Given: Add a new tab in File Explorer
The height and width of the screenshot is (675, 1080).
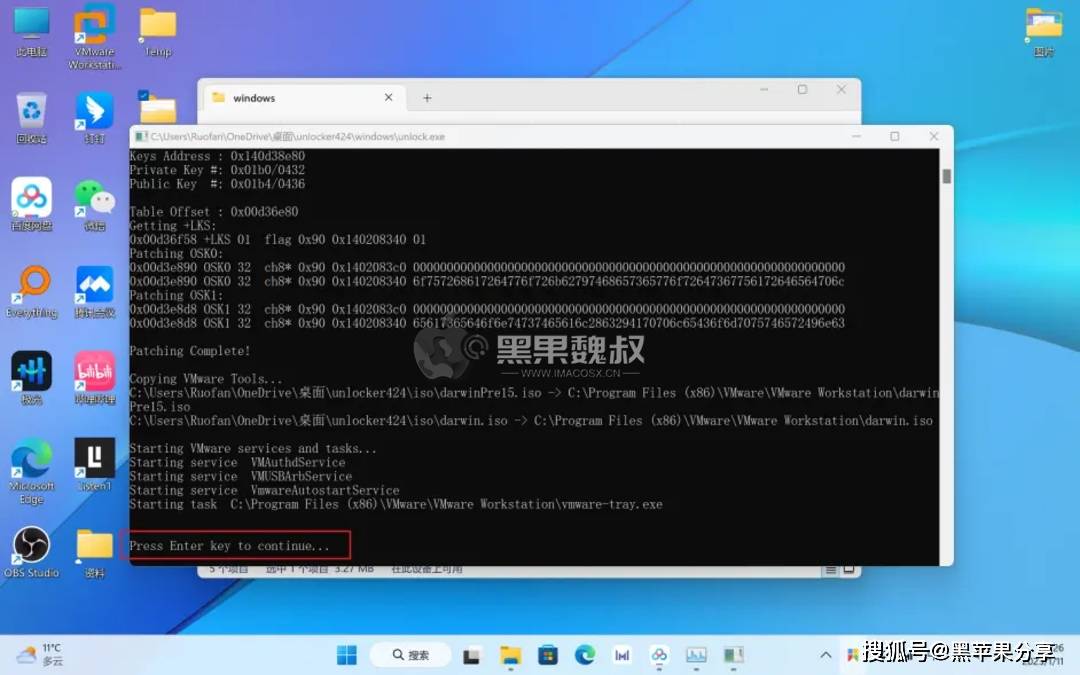Looking at the screenshot, I should point(427,98).
